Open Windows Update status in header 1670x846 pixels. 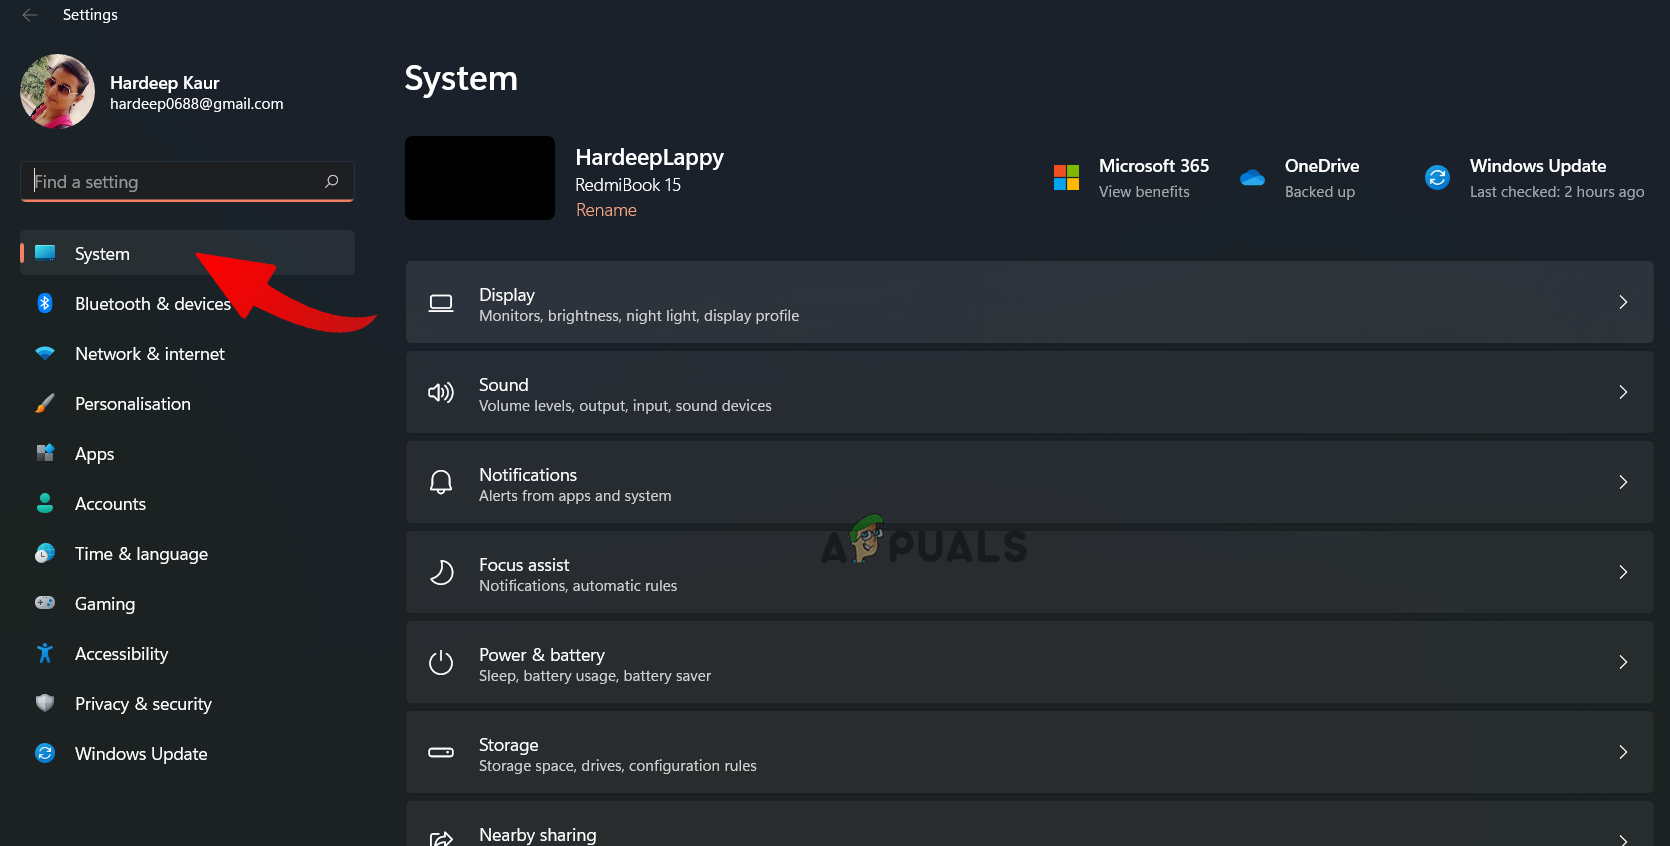tap(1537, 178)
